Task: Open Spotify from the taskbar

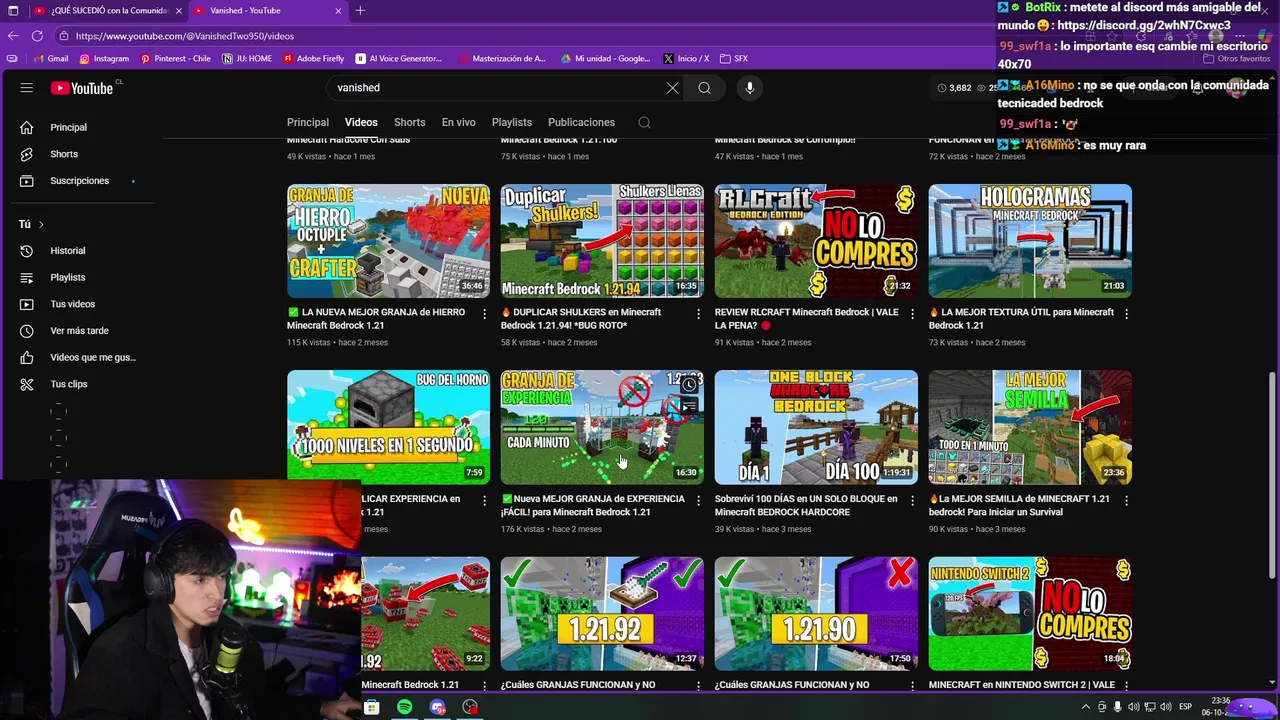Action: point(404,707)
